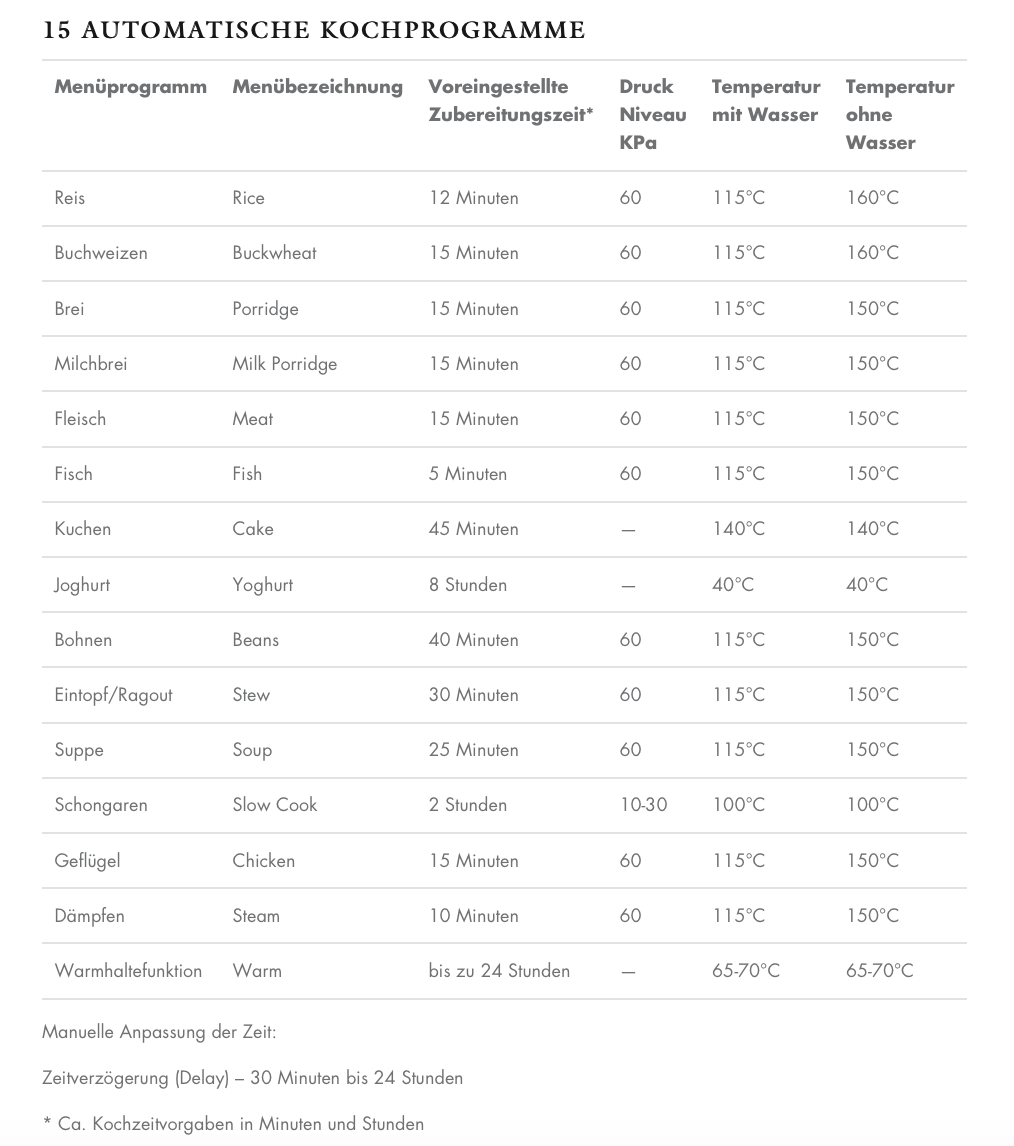
Task: Select the 'bis zu 24 Stunden' time cell
Action: tap(499, 970)
